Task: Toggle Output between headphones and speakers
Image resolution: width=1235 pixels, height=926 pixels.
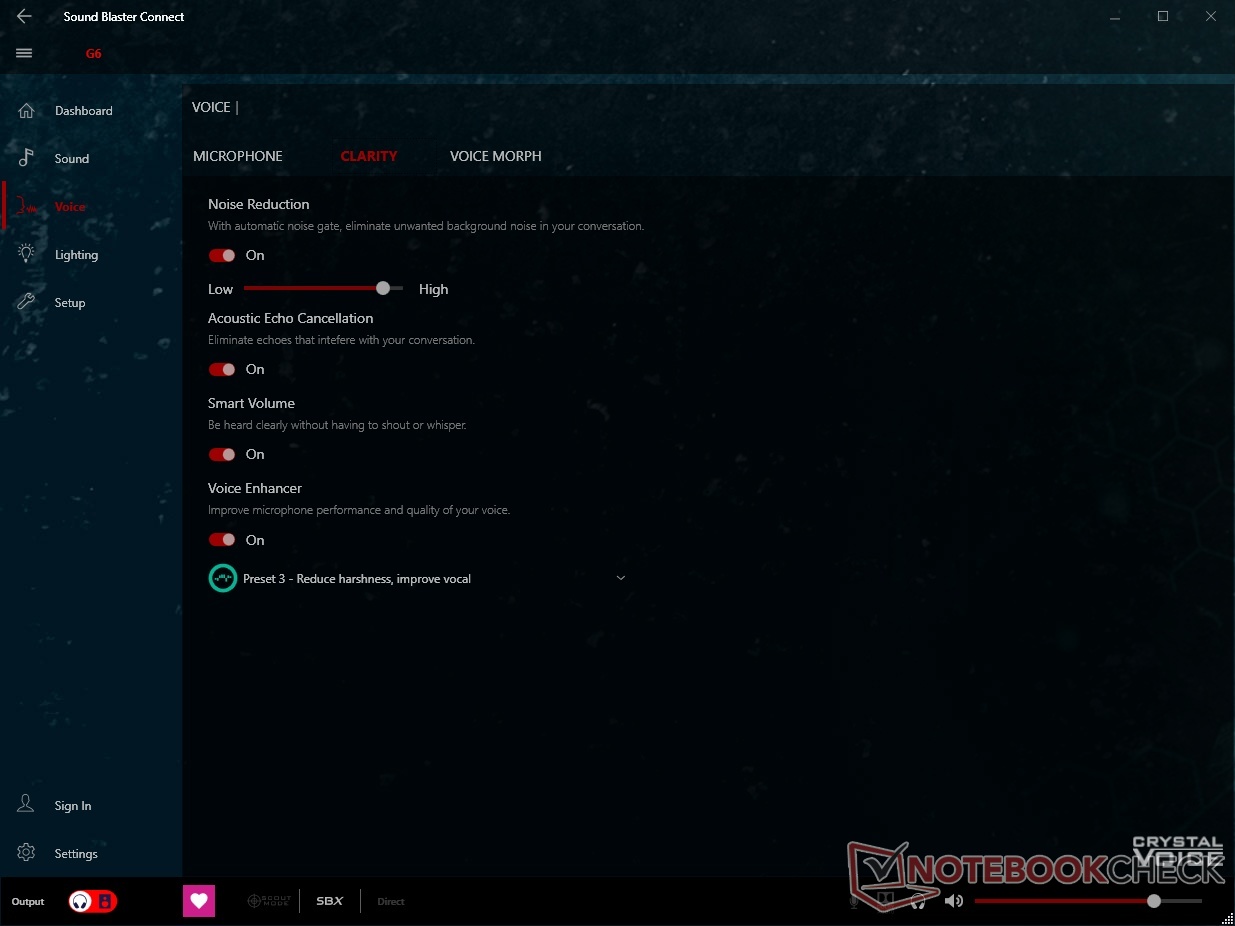Action: click(x=93, y=901)
